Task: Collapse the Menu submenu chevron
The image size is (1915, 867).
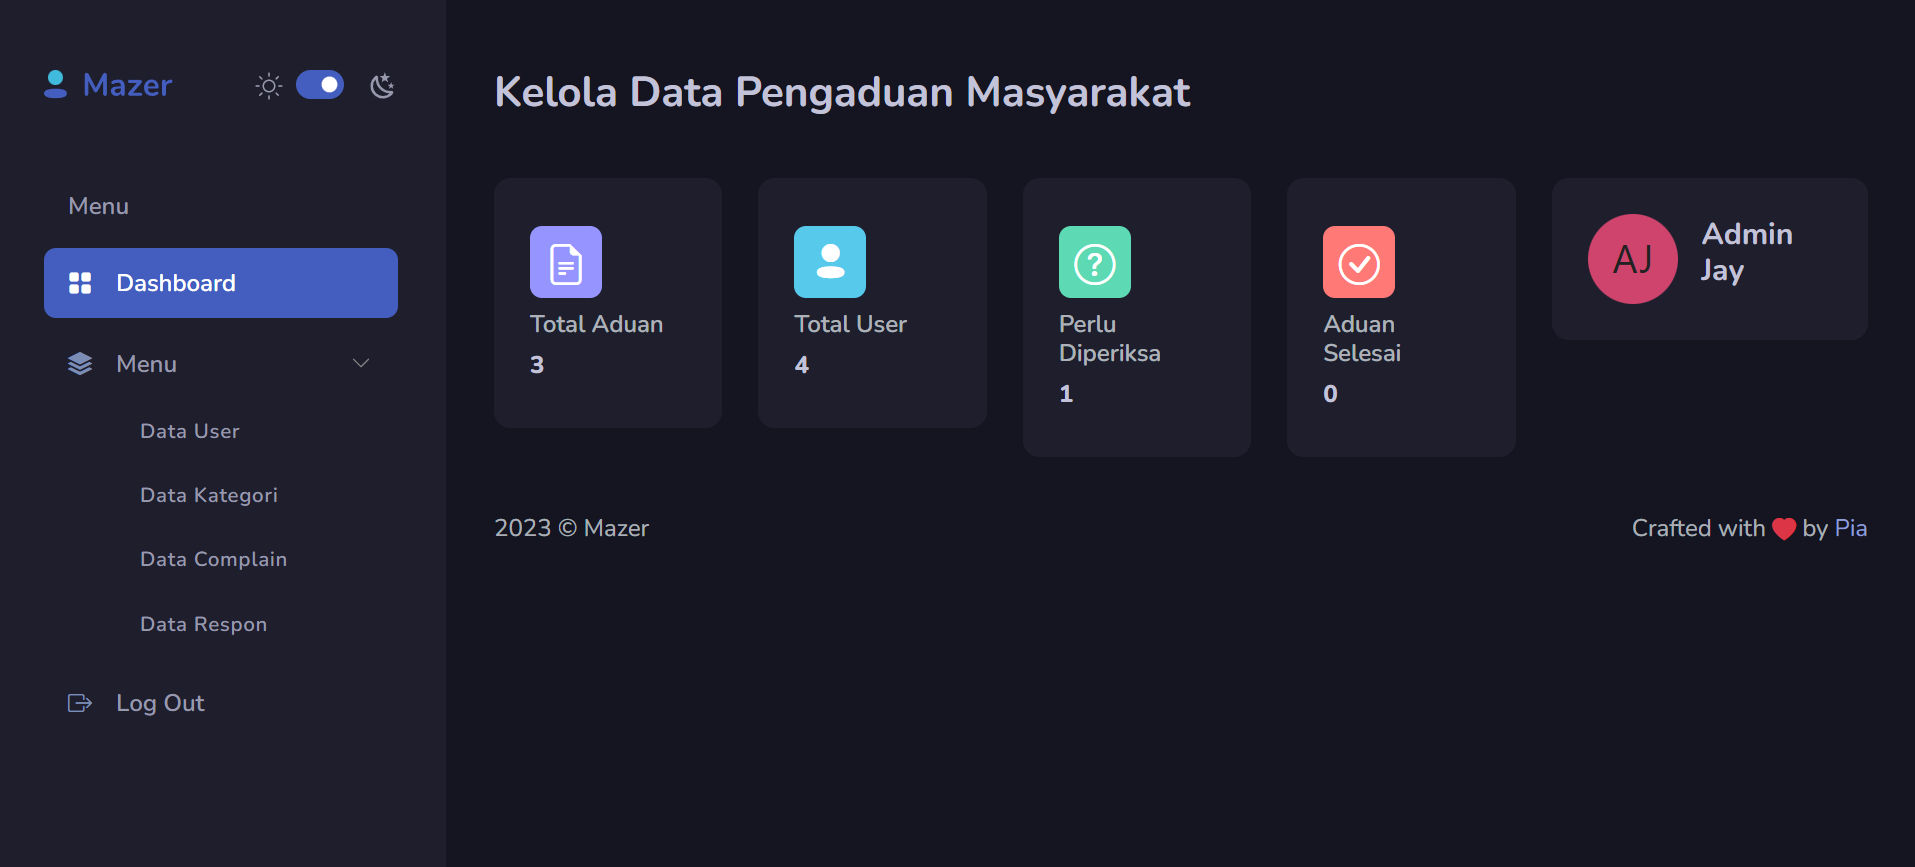Action: pos(361,363)
